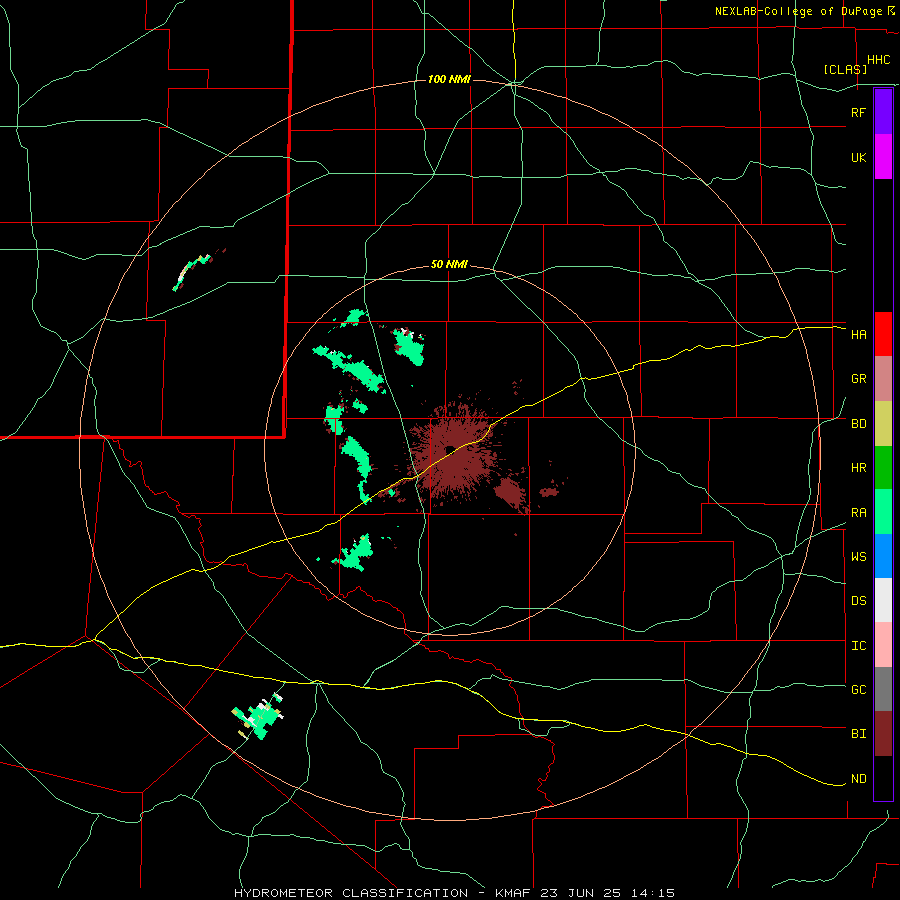Click the GR legend label
This screenshot has height=900, width=900.
[858, 379]
